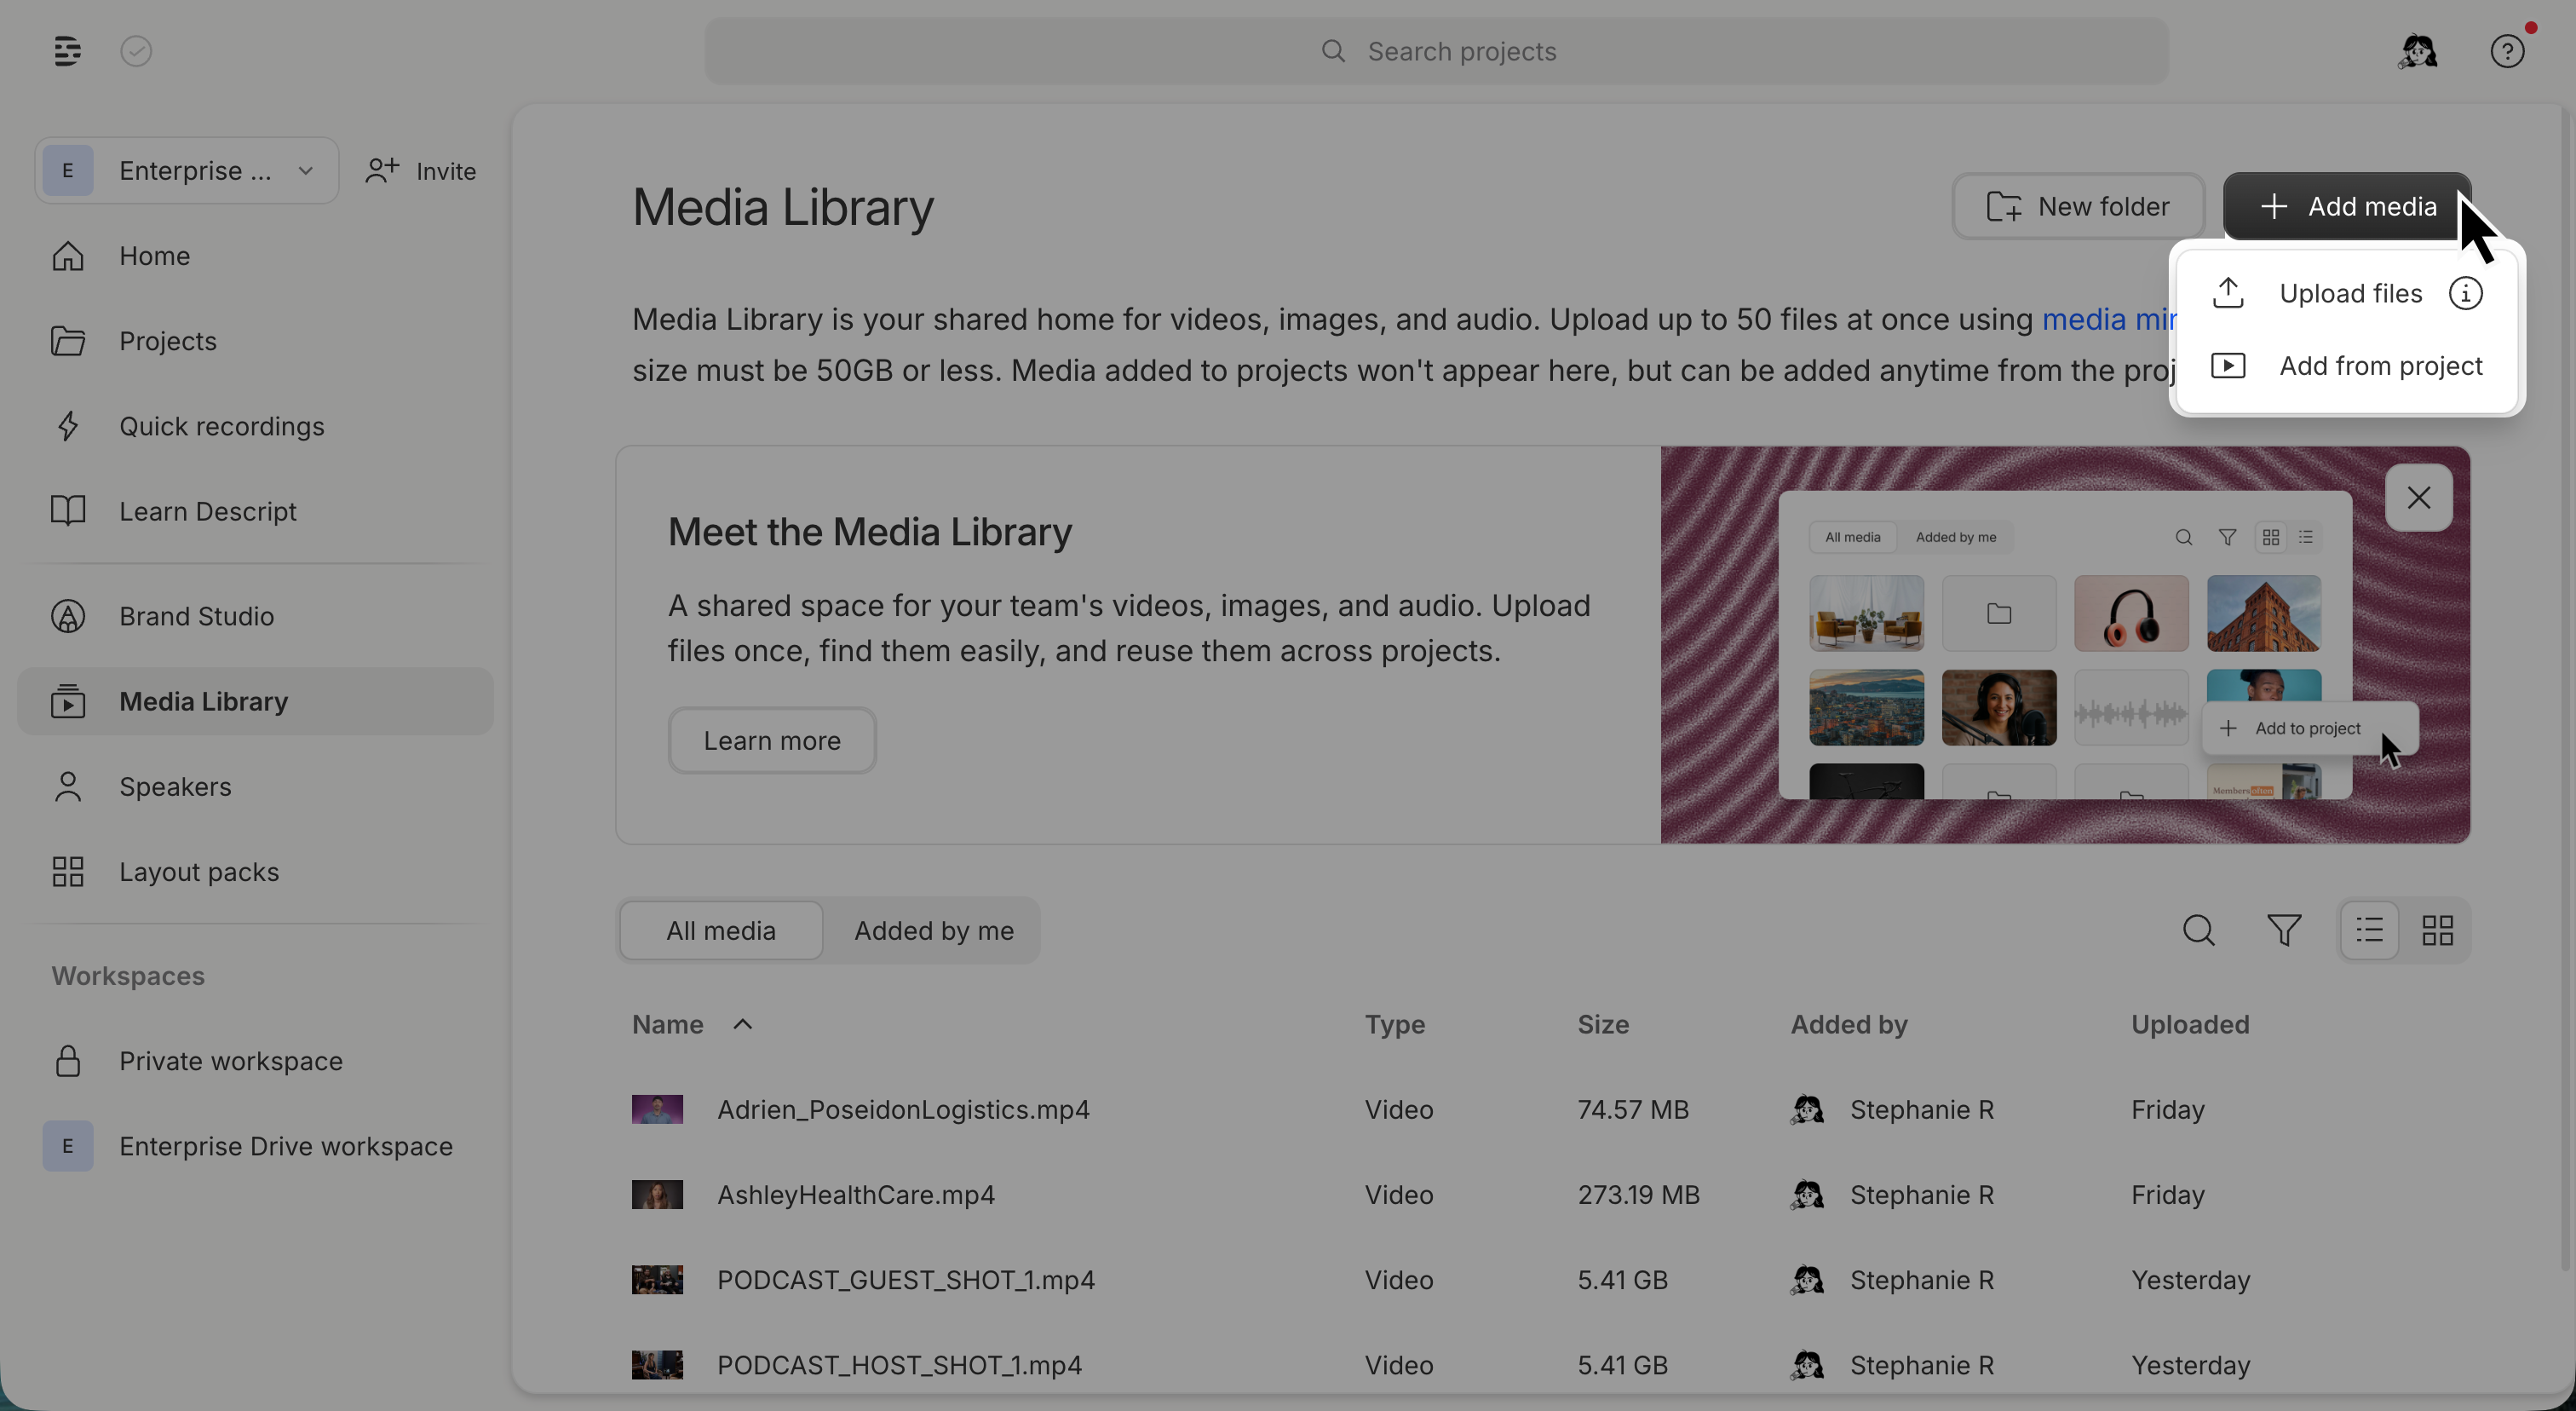The width and height of the screenshot is (2576, 1411).
Task: Switch to grid view for media items
Action: [x=2438, y=929]
